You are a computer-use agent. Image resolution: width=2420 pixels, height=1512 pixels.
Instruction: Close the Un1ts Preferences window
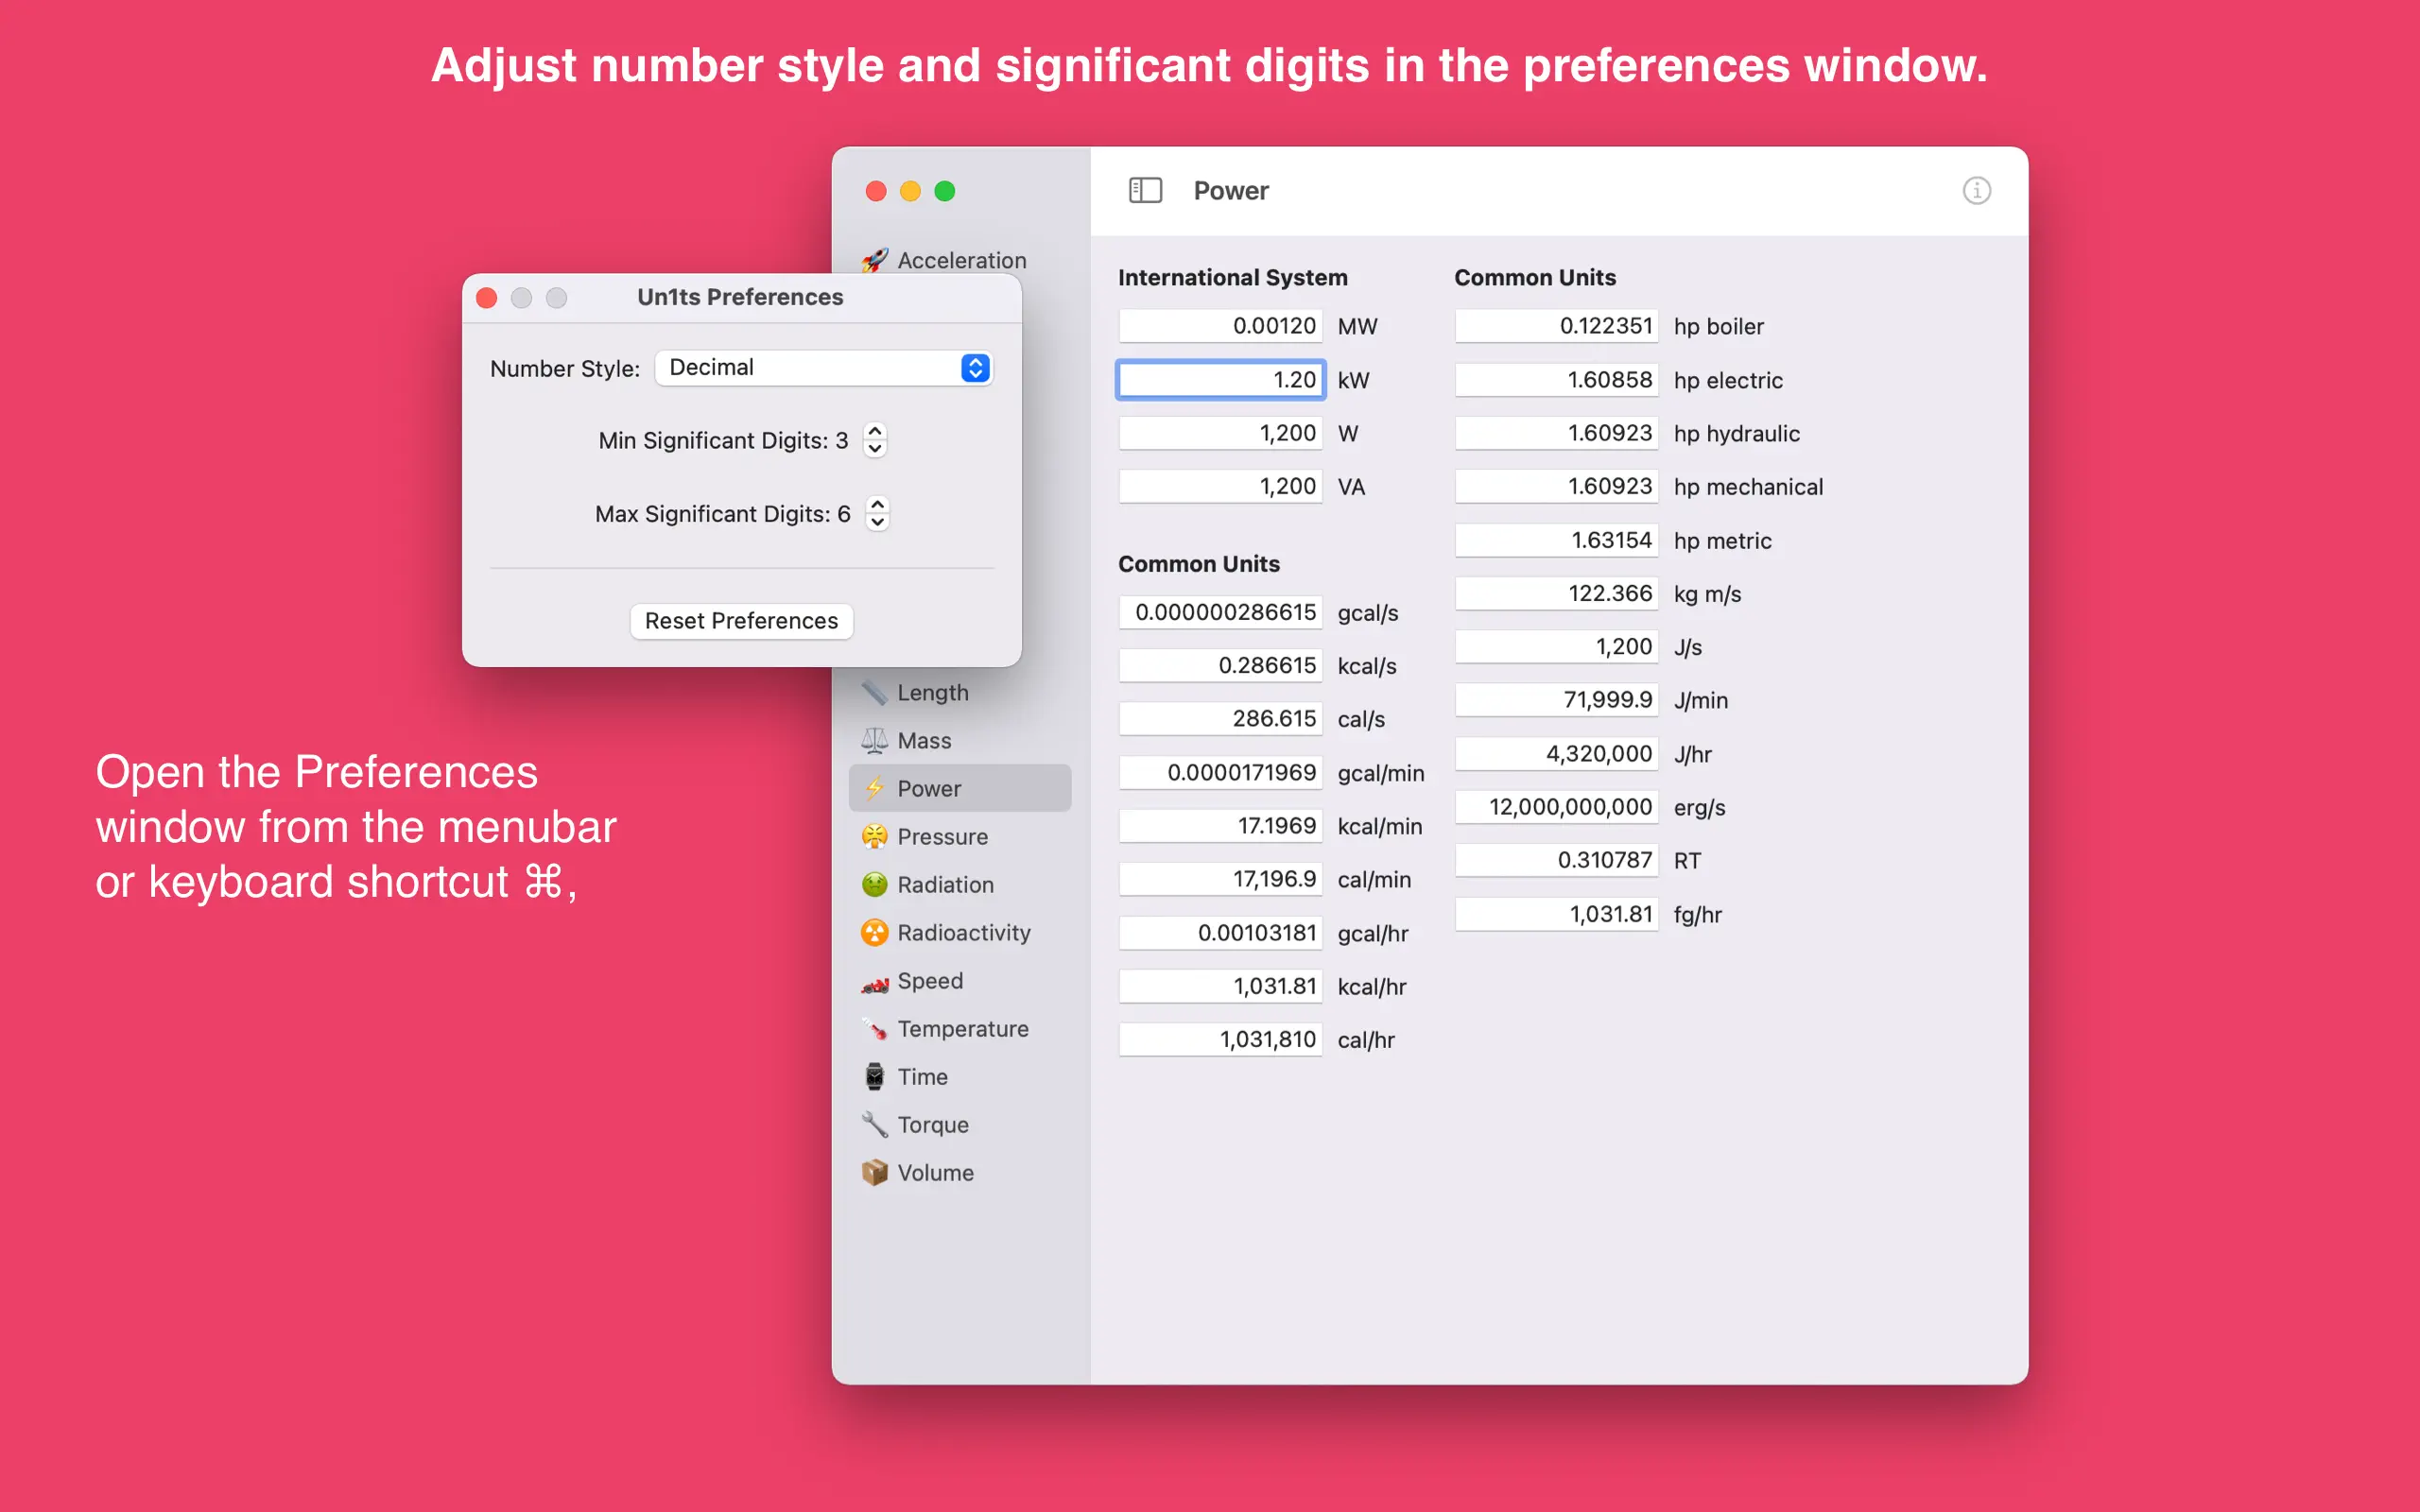487,298
